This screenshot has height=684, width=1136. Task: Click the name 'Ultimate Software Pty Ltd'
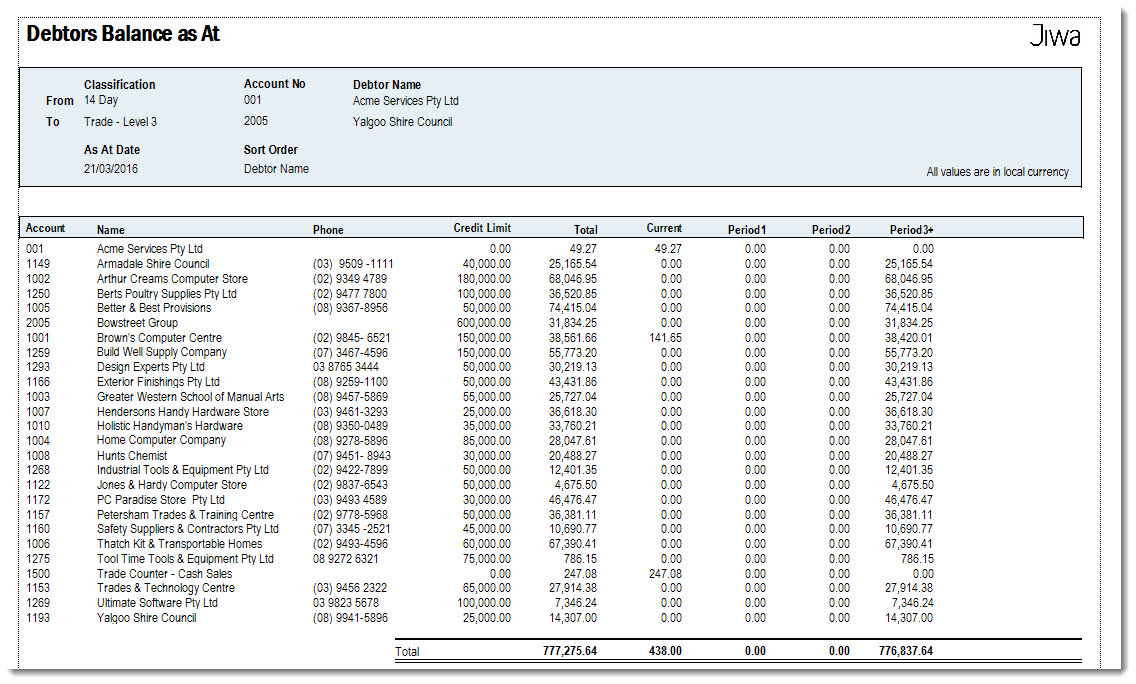157,603
